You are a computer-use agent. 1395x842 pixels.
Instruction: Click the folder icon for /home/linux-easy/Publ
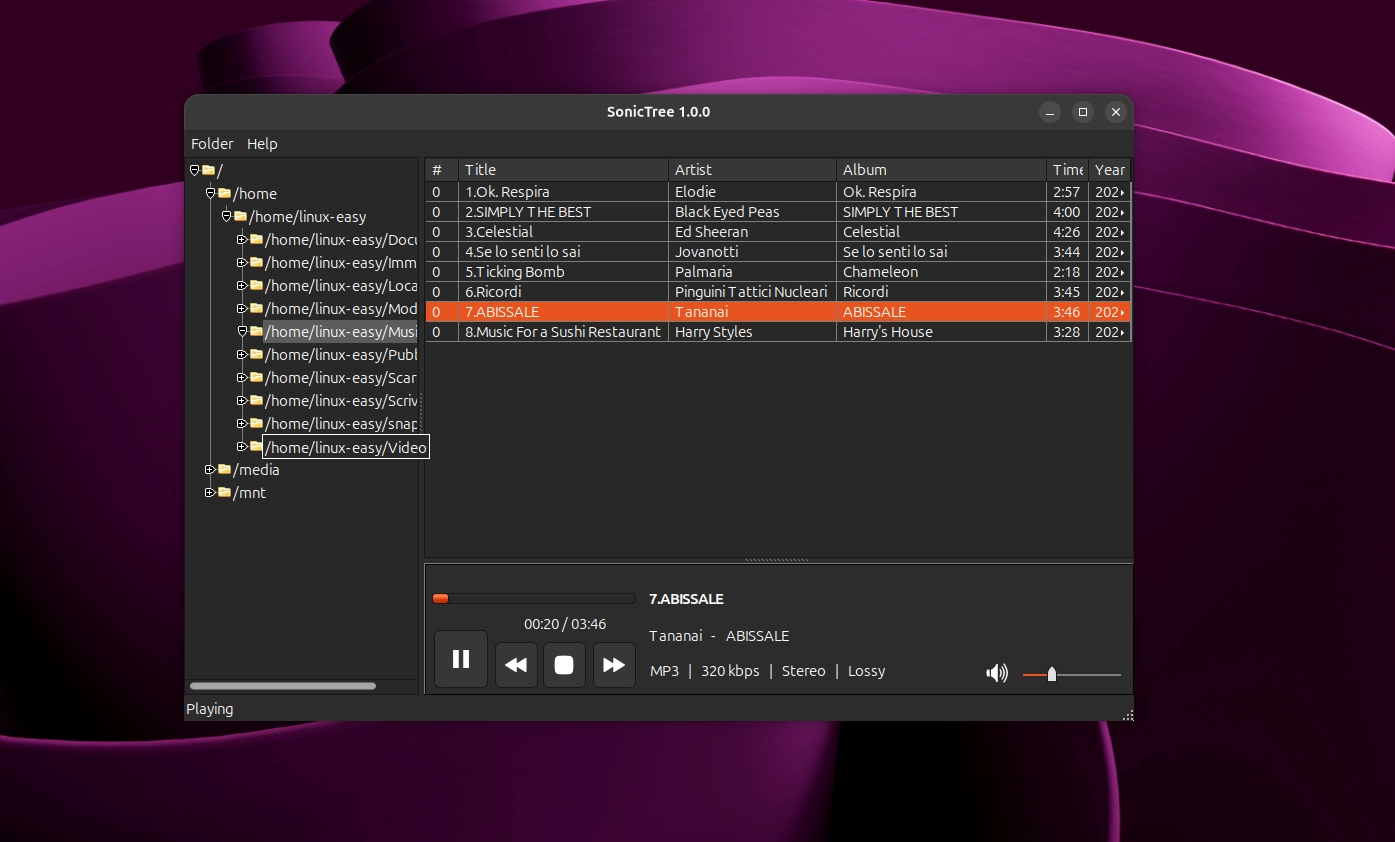point(256,354)
